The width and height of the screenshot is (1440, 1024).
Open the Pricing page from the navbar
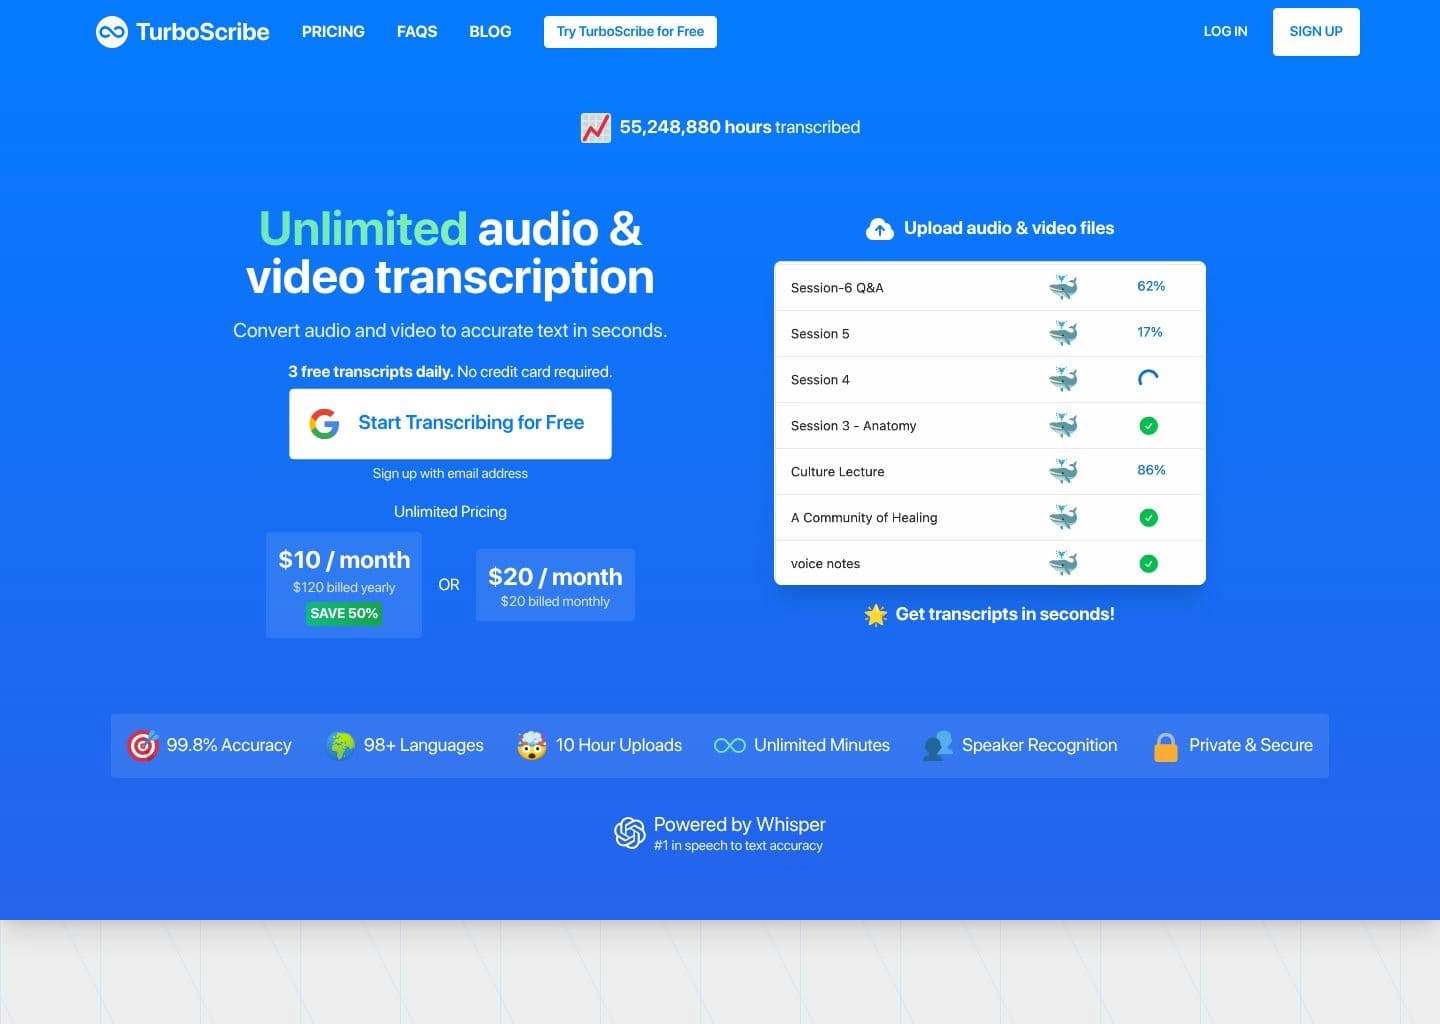pos(333,32)
